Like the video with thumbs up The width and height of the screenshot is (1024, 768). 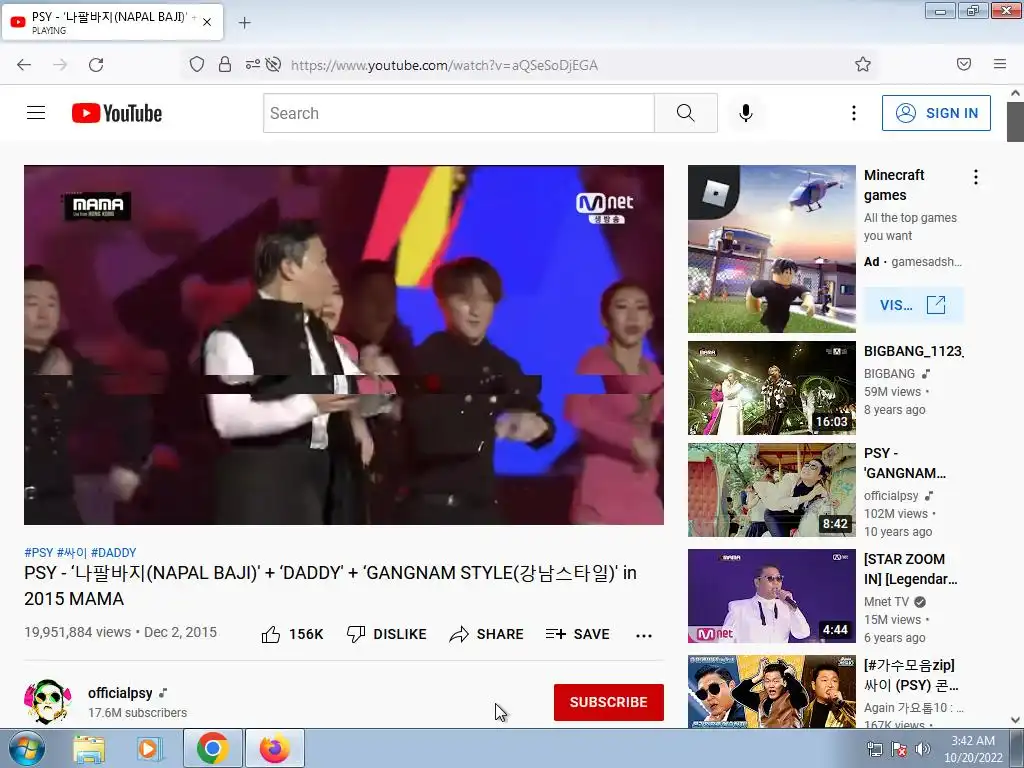(292, 634)
